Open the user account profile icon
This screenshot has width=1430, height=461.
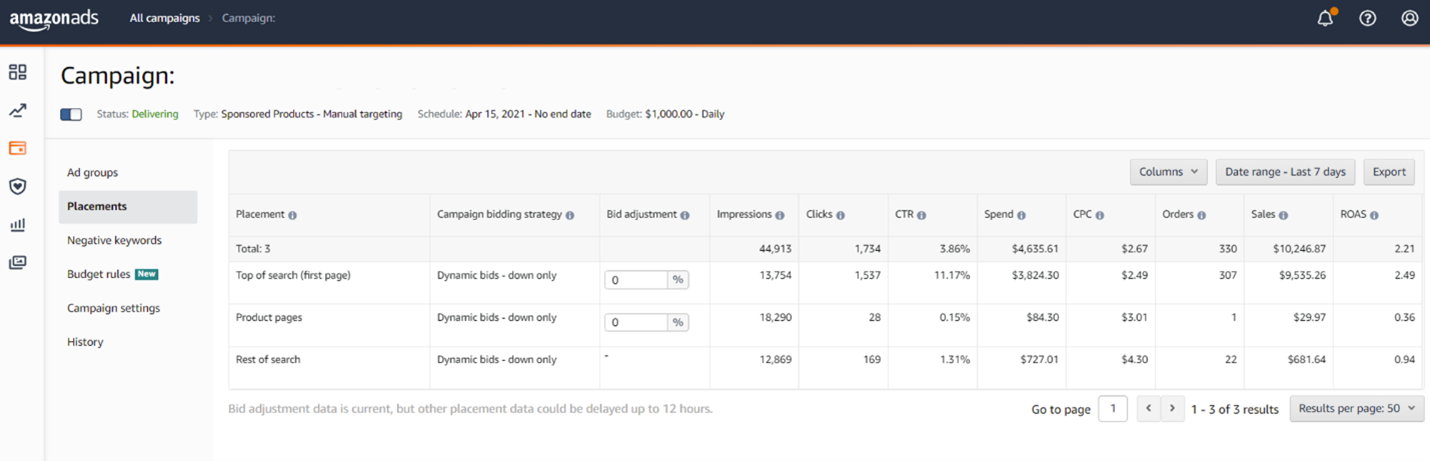[x=1409, y=18]
